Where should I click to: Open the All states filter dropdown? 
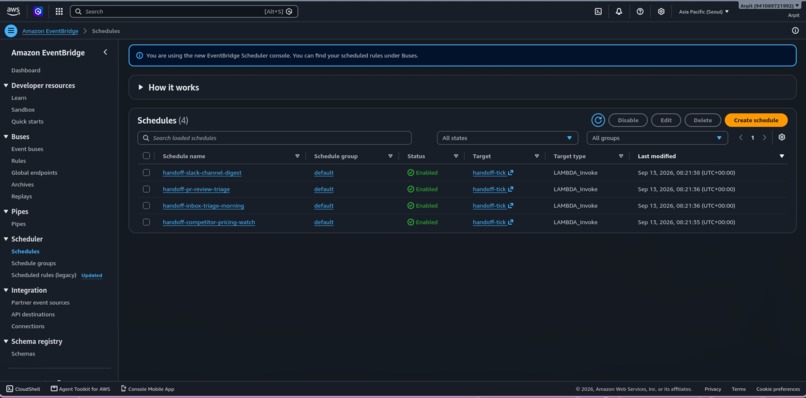click(507, 138)
